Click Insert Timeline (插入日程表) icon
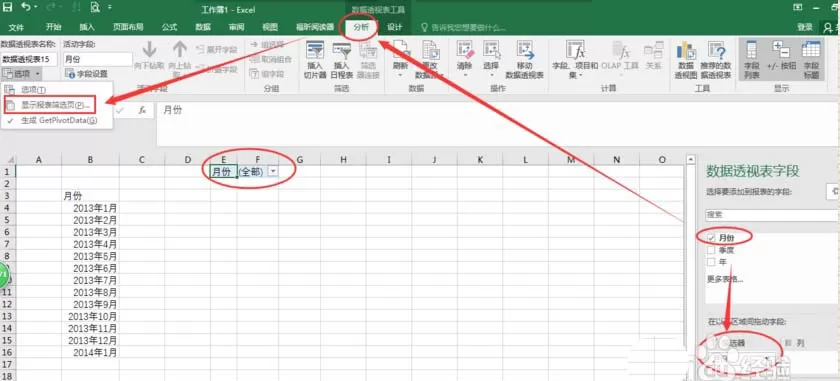The image size is (840, 381). click(x=341, y=51)
